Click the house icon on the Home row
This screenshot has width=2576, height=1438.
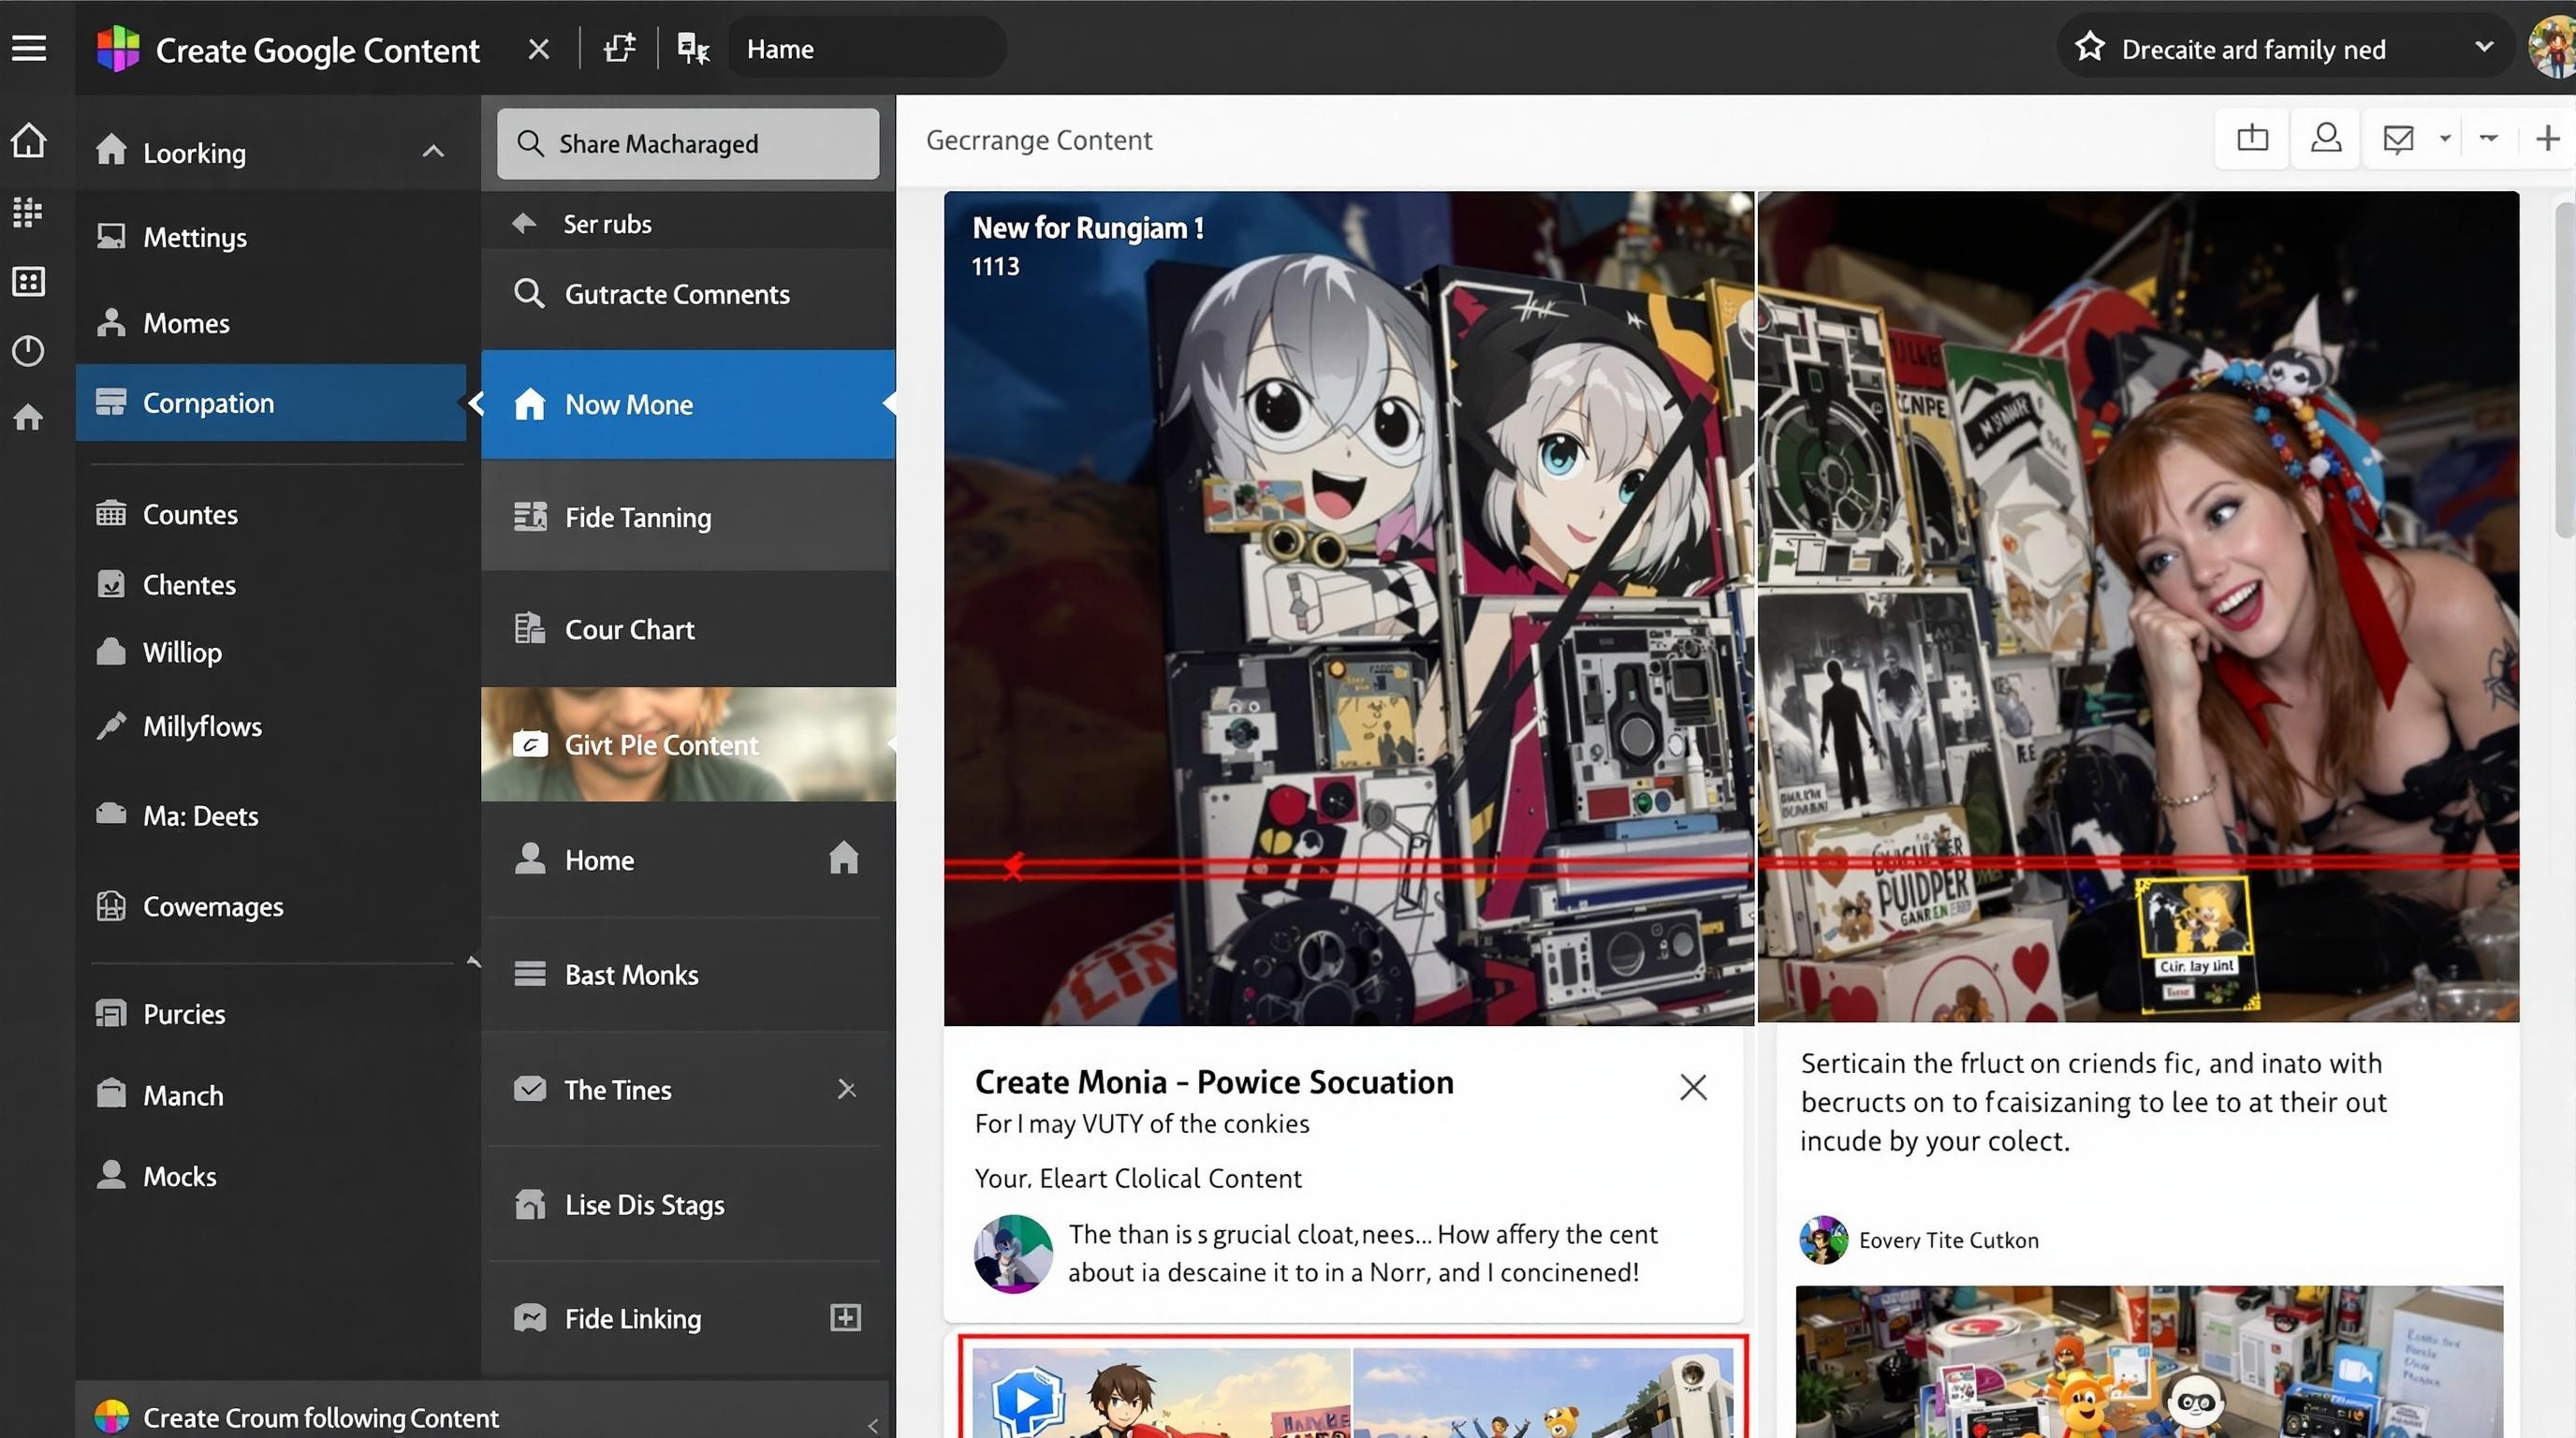point(844,857)
